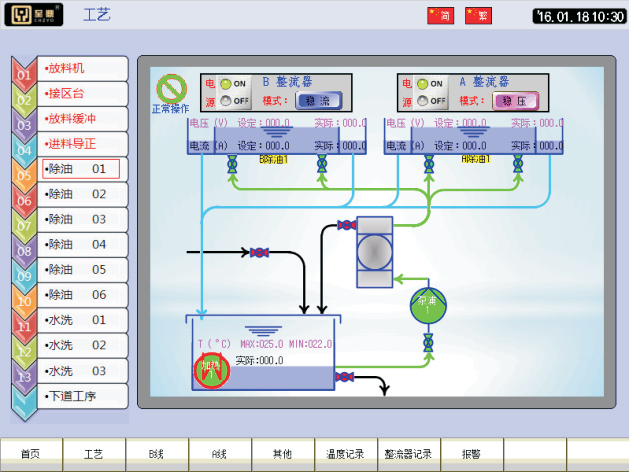Select 除油 01 in process list
This screenshot has height=472, width=629.
(x=80, y=169)
